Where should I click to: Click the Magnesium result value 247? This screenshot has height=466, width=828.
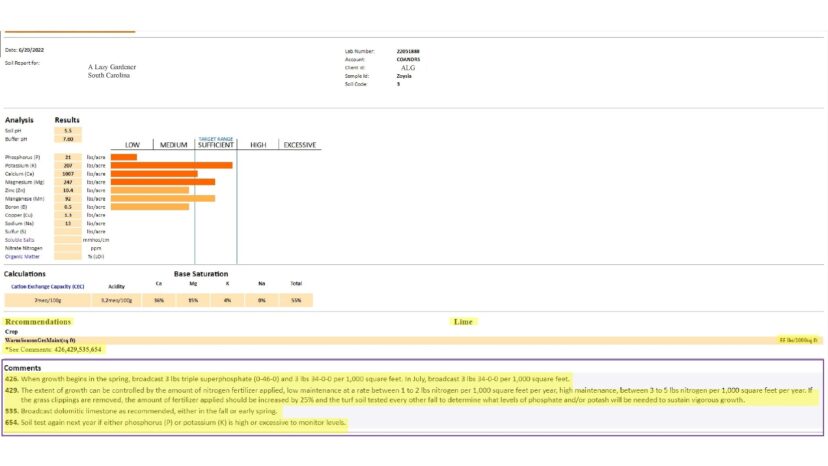68,182
